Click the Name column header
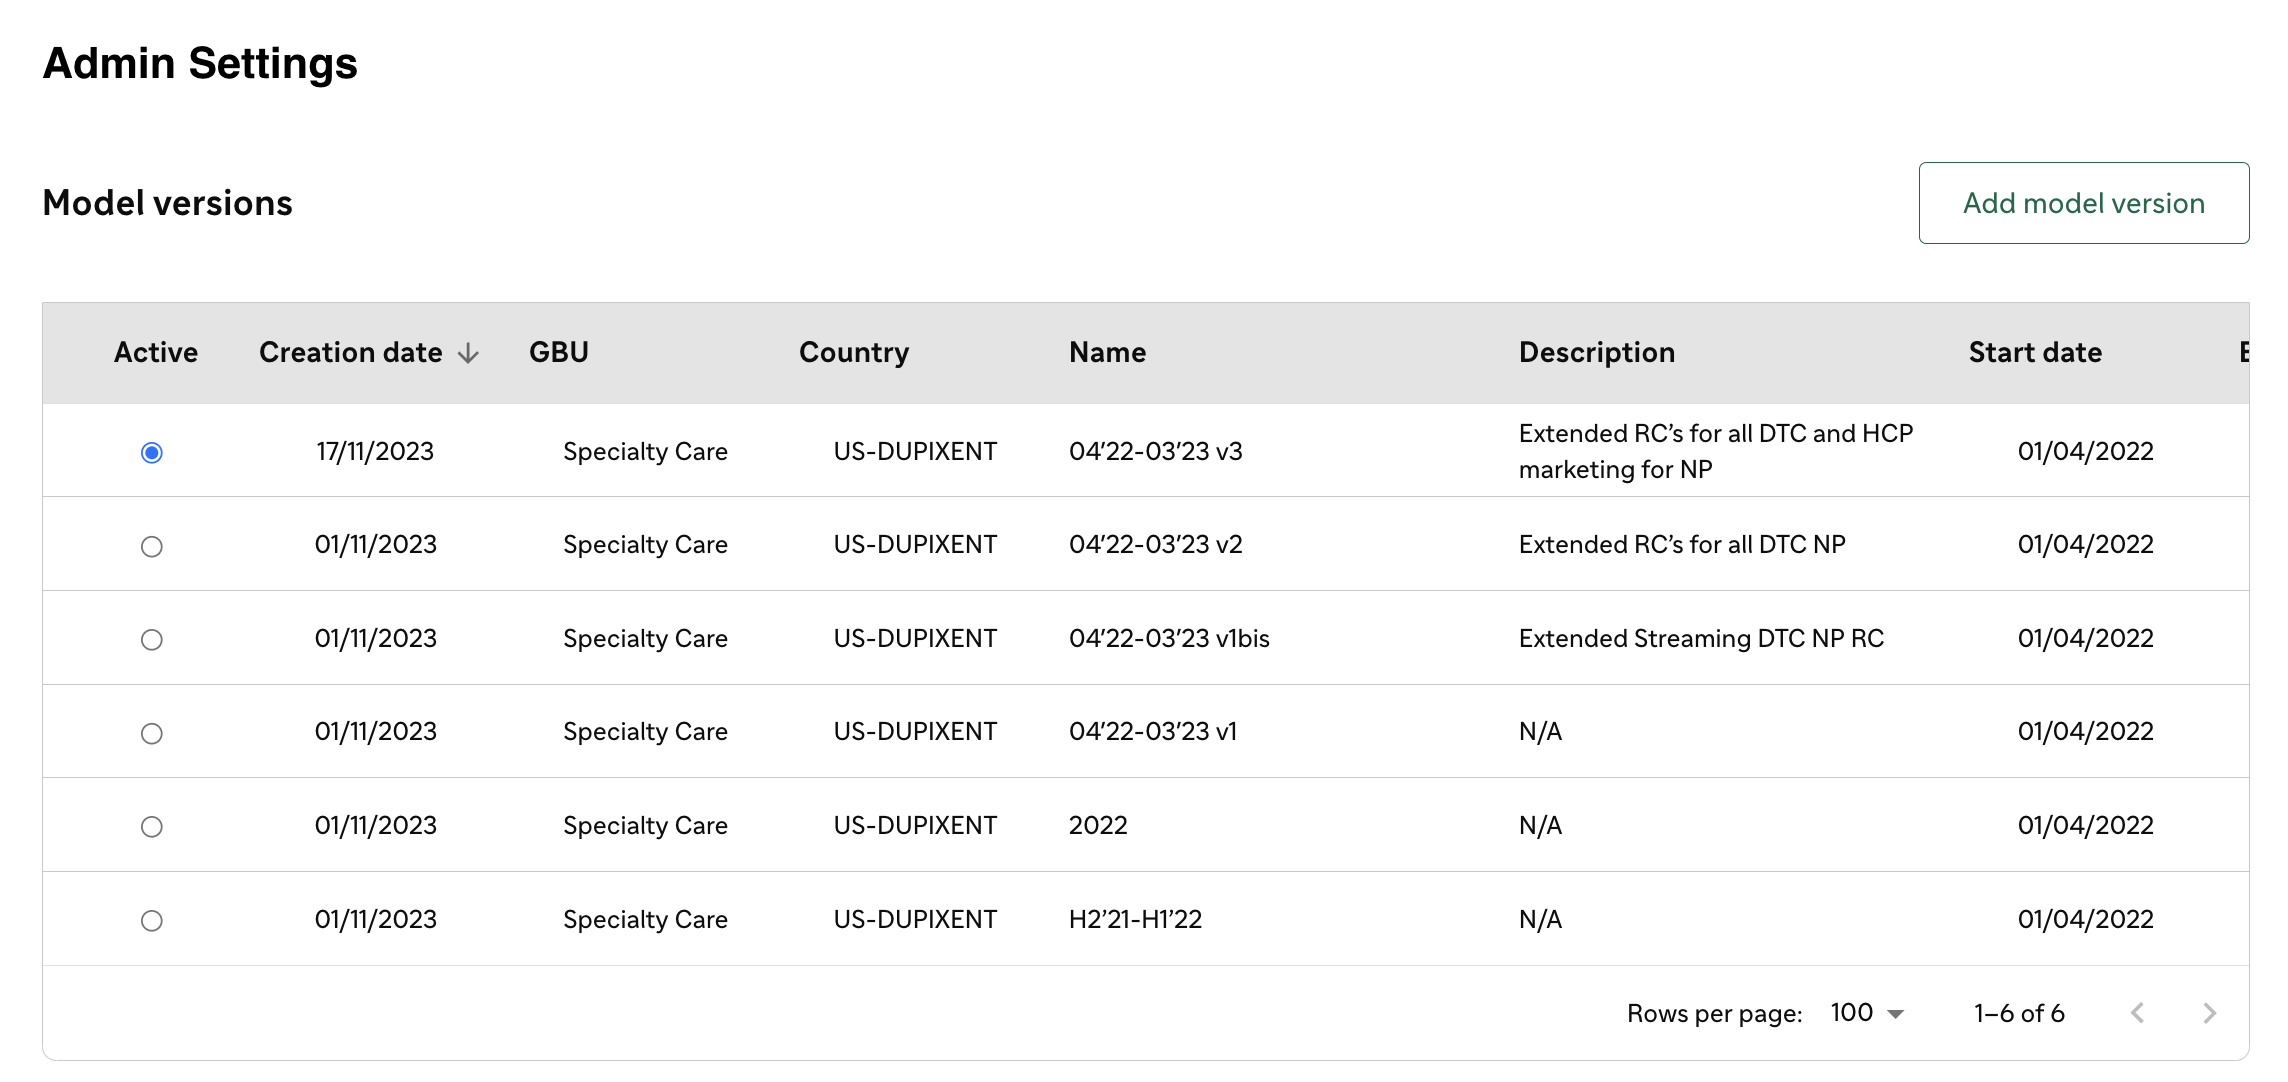This screenshot has height=1082, width=2288. click(1107, 352)
